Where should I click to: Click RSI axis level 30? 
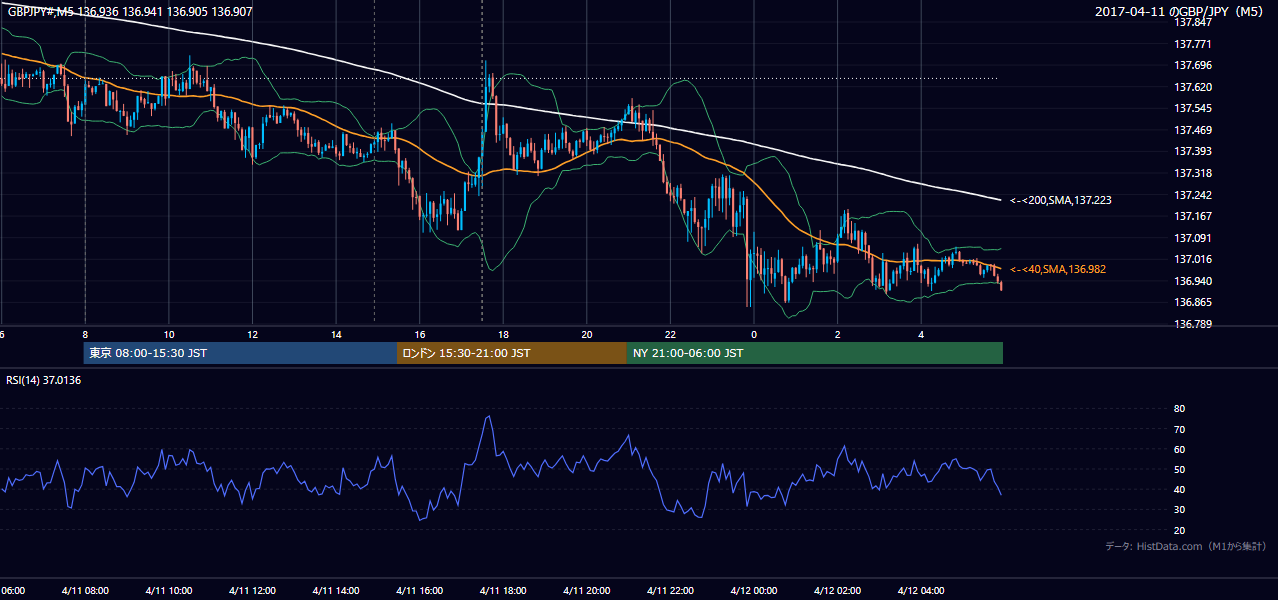pyautogui.click(x=1179, y=510)
